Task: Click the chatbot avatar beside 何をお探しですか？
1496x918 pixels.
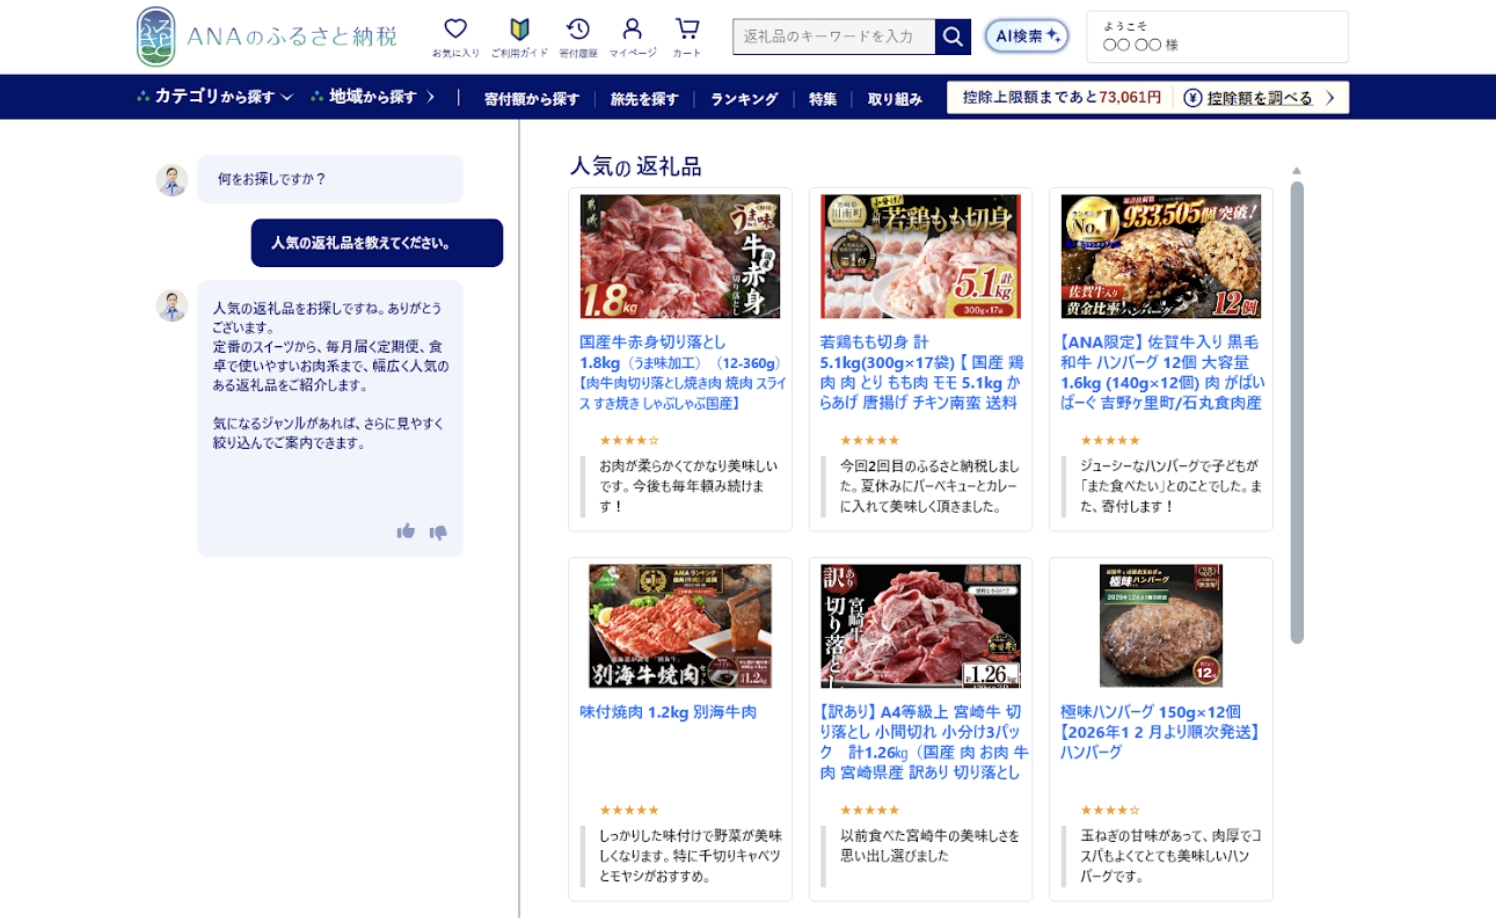Action: pyautogui.click(x=172, y=180)
